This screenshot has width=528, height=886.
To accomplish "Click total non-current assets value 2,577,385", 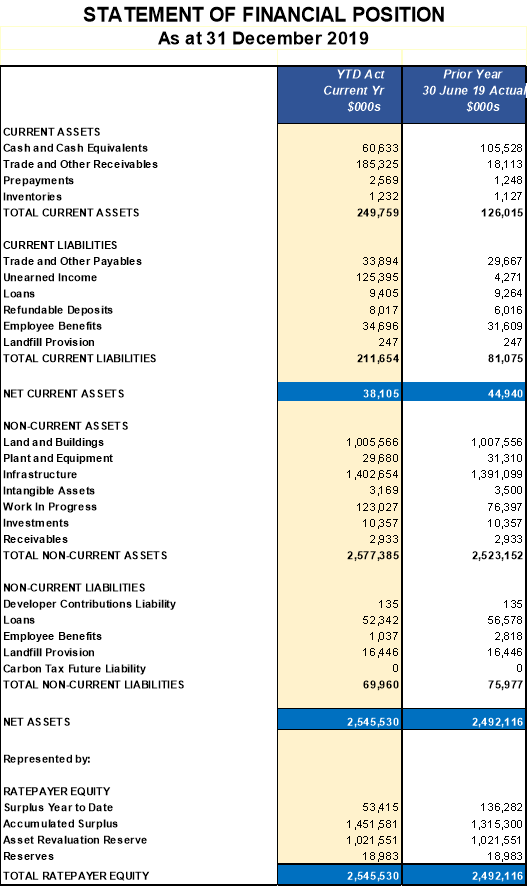I will tap(373, 555).
